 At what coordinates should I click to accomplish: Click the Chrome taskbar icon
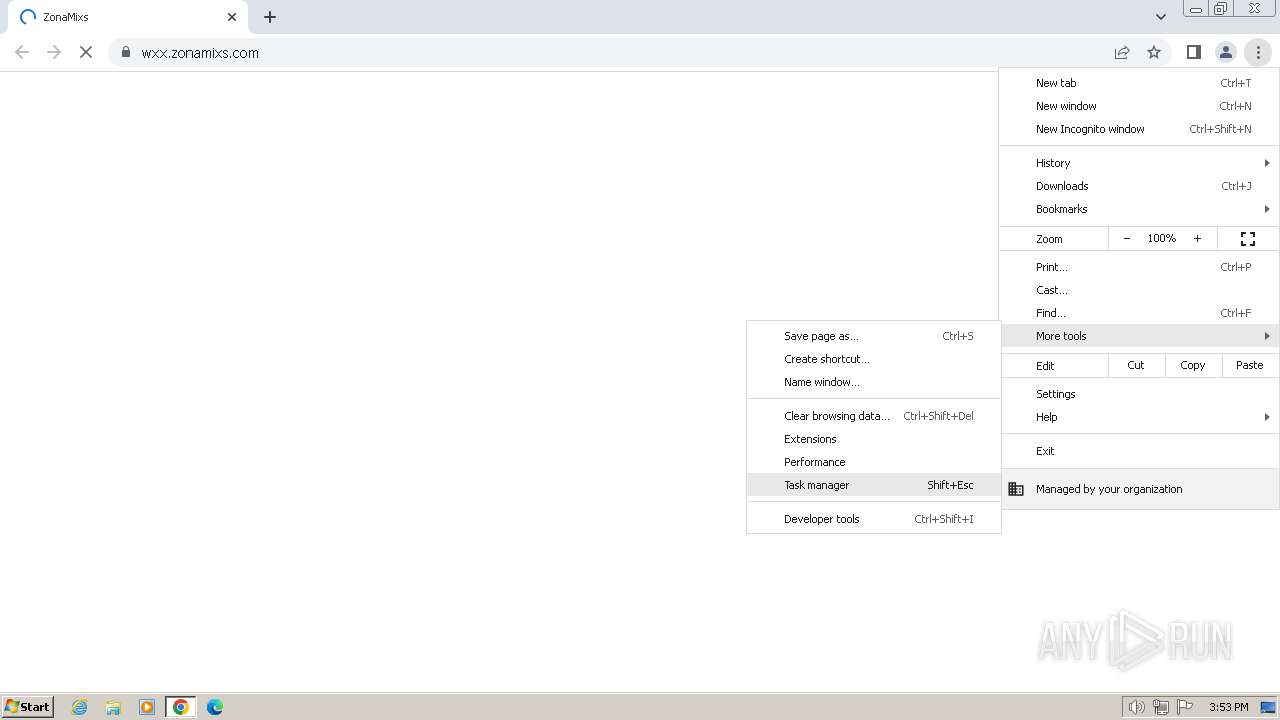[181, 707]
